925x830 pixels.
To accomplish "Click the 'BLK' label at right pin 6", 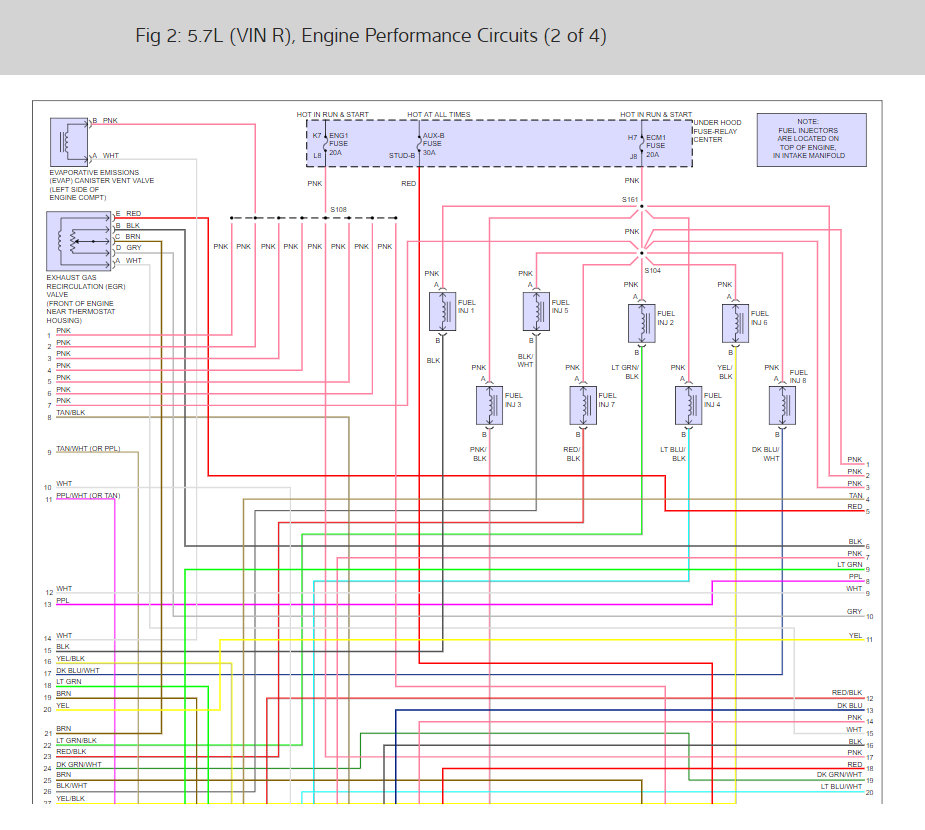I will pos(855,542).
